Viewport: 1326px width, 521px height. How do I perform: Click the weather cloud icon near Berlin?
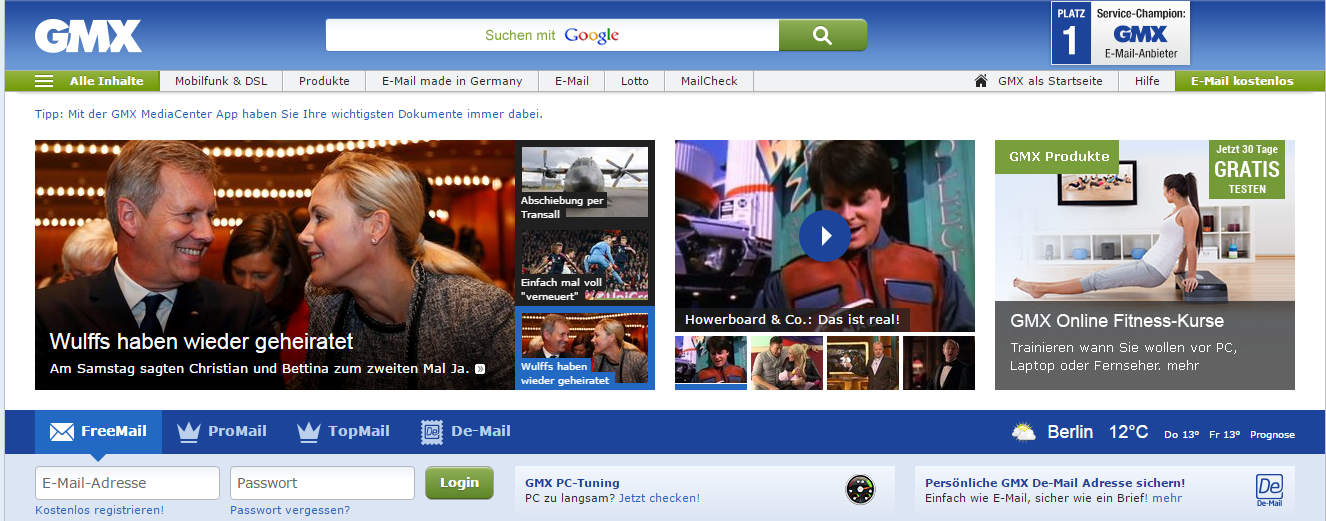pyautogui.click(x=1024, y=433)
